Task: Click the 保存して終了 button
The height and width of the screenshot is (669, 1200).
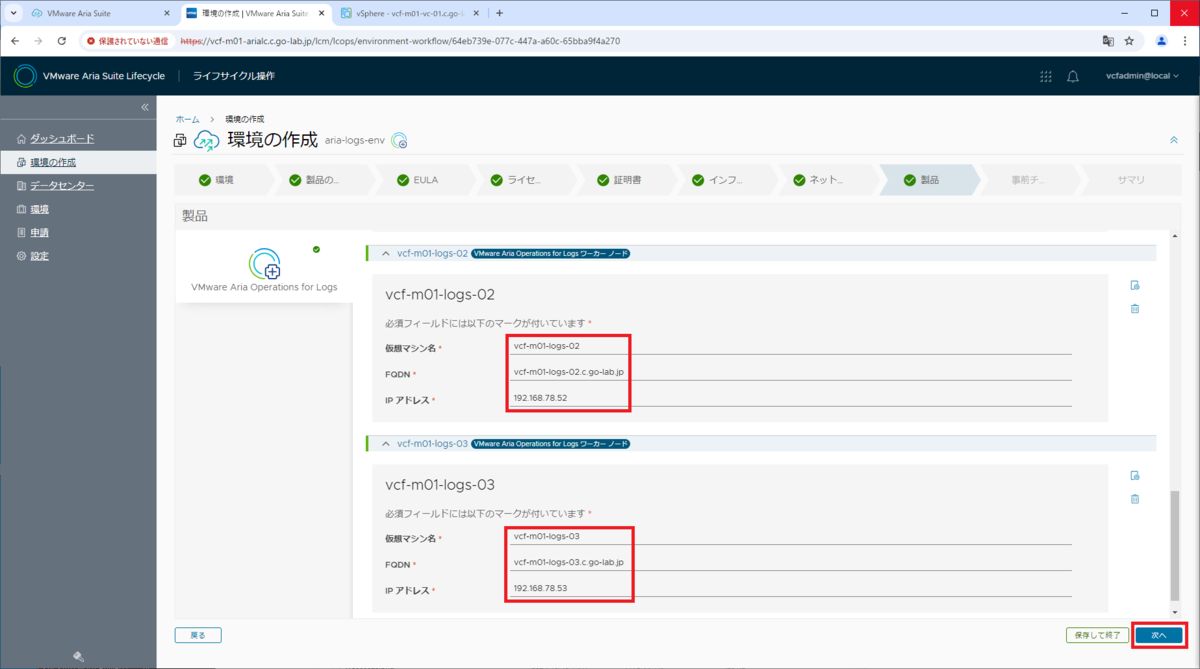Action: (1097, 635)
